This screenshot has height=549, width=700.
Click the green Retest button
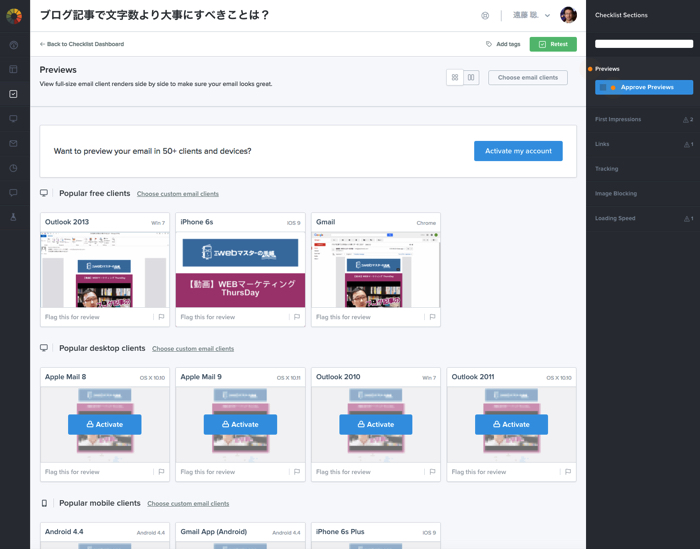553,44
